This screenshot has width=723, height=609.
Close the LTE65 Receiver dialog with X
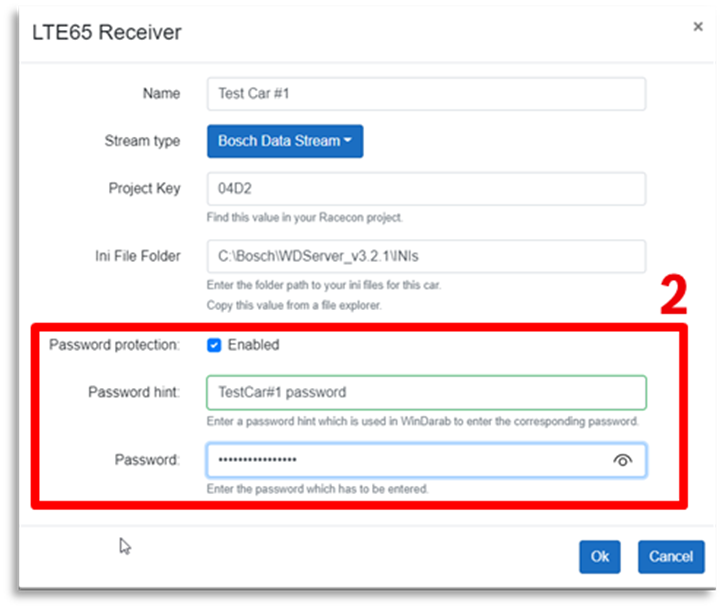click(x=698, y=27)
